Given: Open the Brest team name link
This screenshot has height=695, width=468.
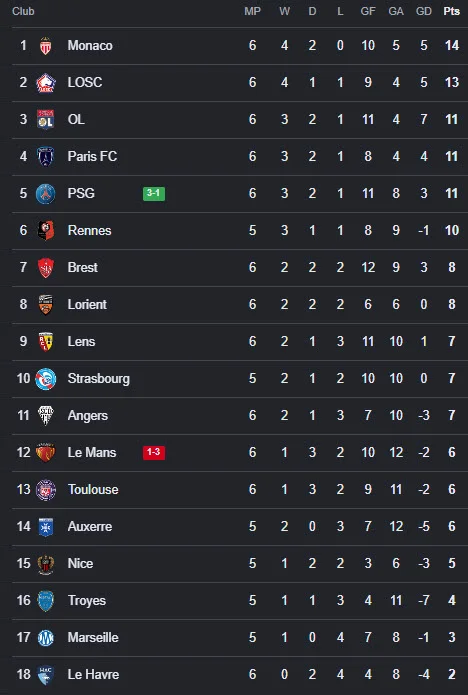Looking at the screenshot, I should [82, 268].
